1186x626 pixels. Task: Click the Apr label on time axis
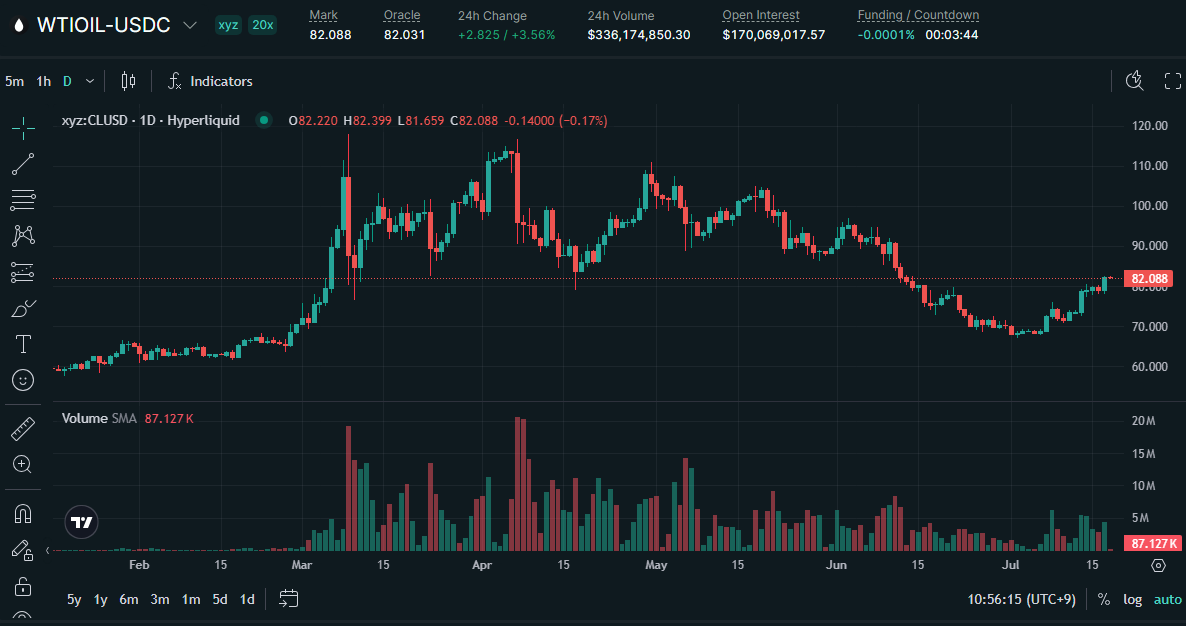[481, 565]
